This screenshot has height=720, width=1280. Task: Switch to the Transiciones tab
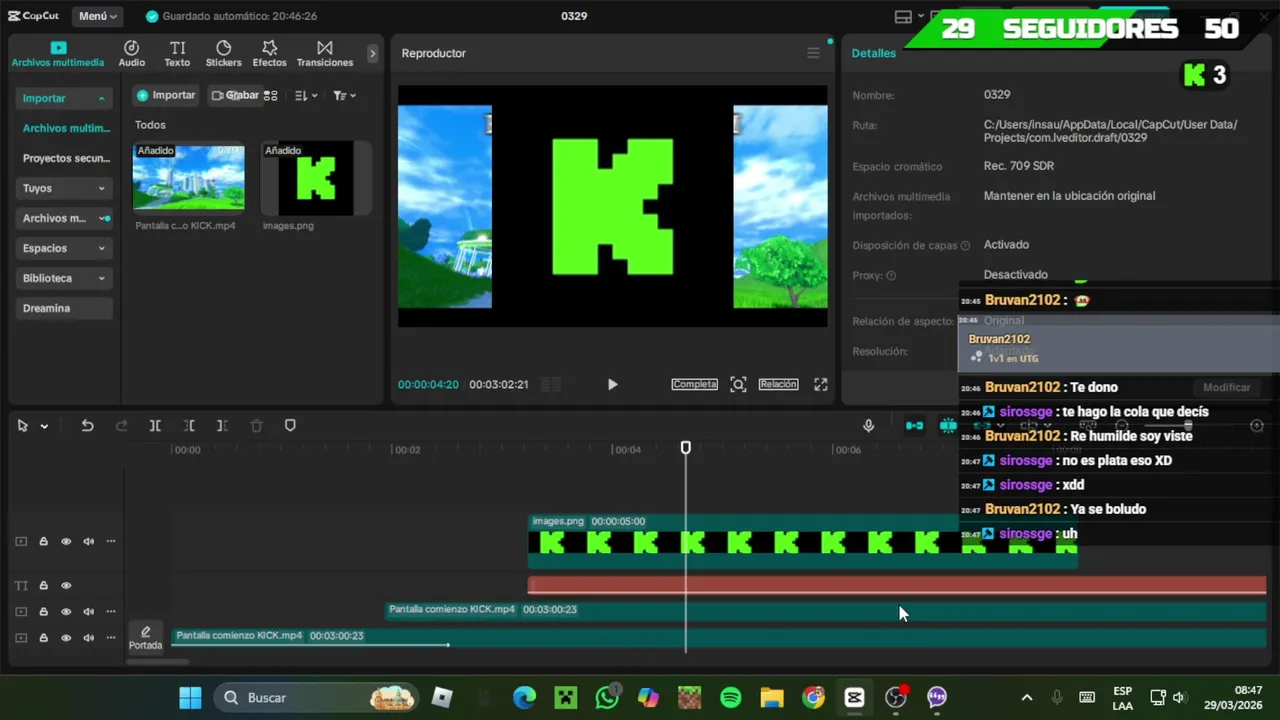[x=325, y=54]
